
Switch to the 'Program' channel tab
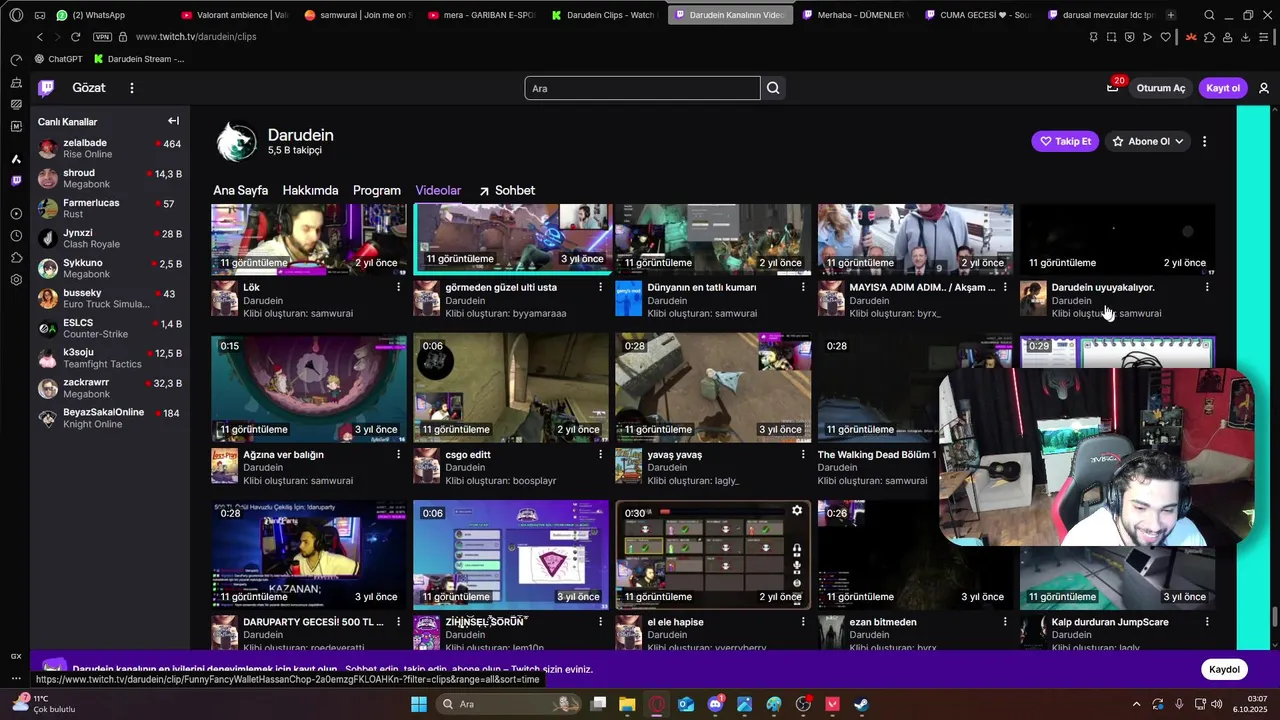(377, 190)
